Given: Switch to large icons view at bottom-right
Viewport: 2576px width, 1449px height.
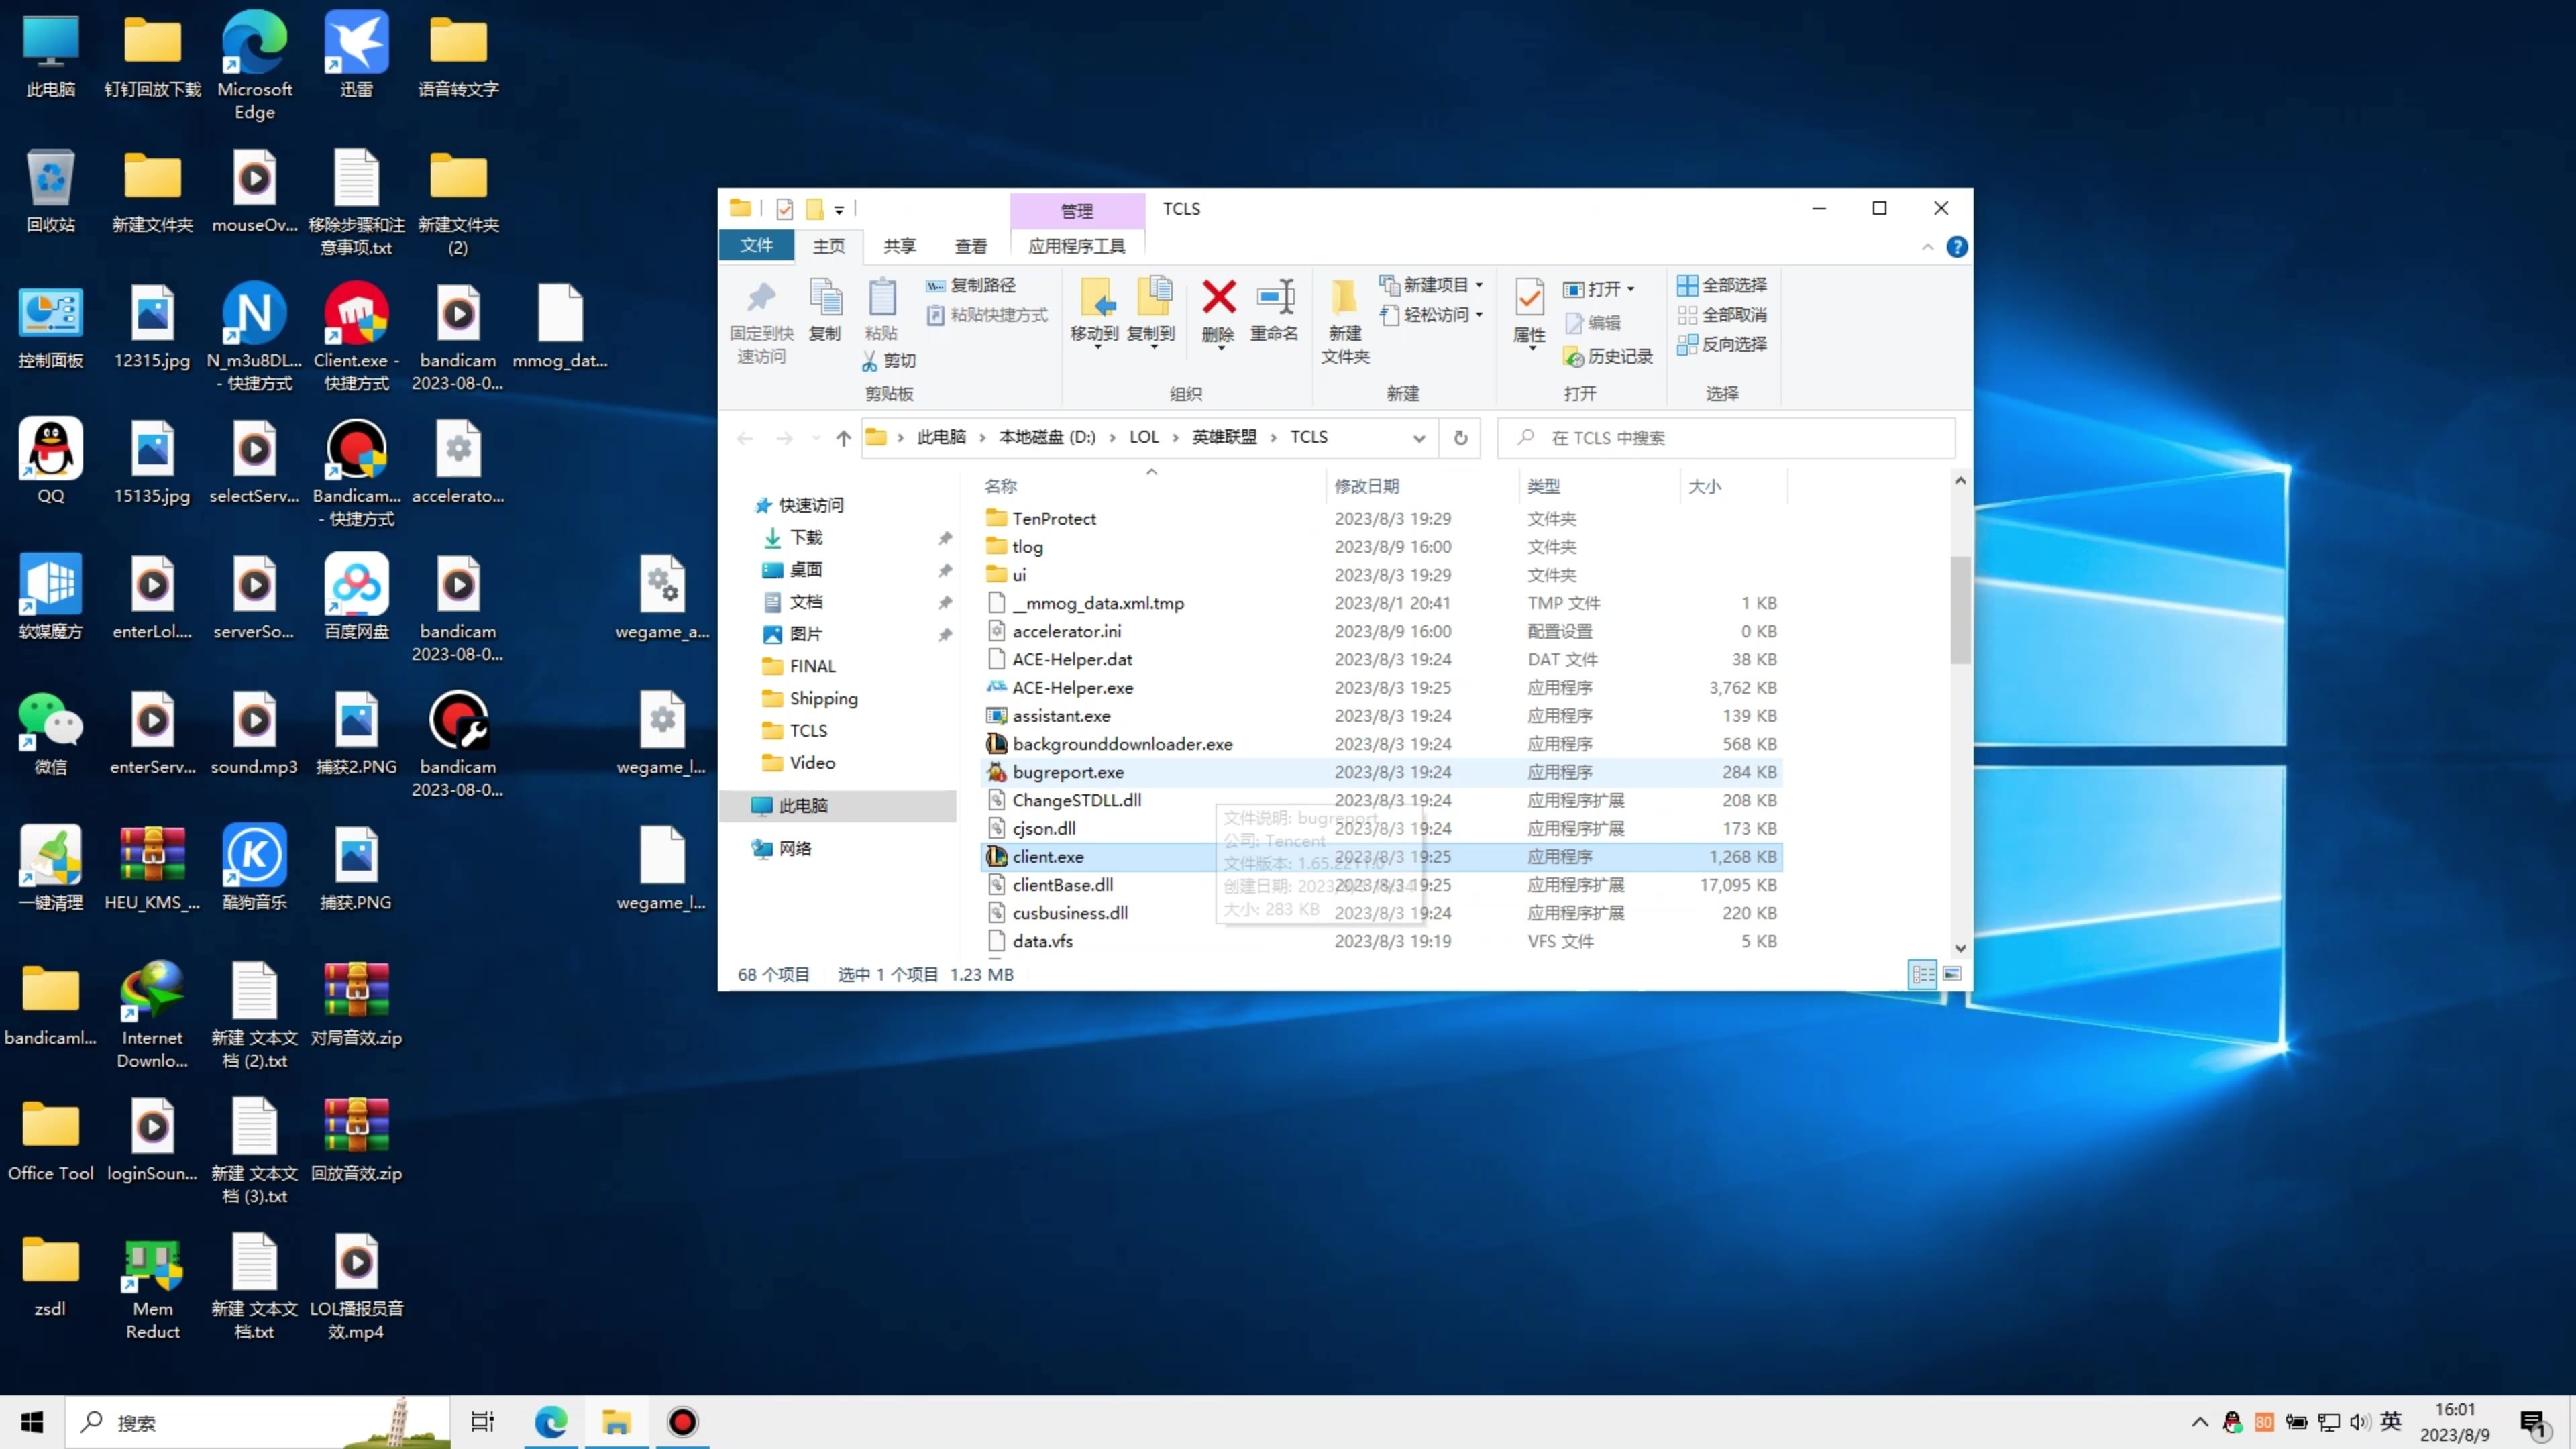Looking at the screenshot, I should point(1951,974).
